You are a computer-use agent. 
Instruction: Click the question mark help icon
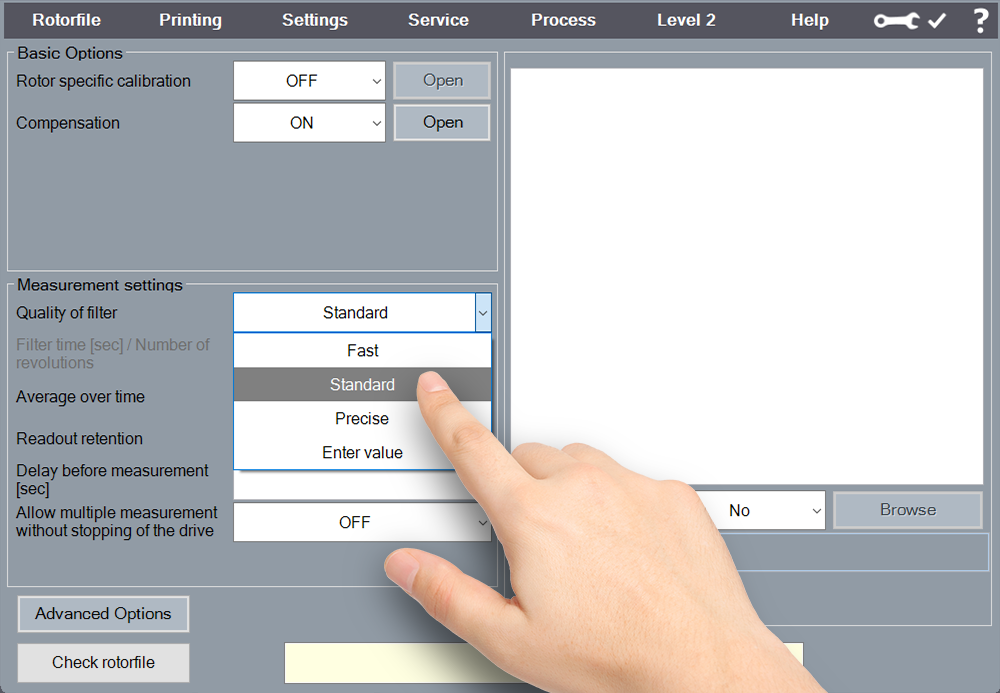point(980,21)
